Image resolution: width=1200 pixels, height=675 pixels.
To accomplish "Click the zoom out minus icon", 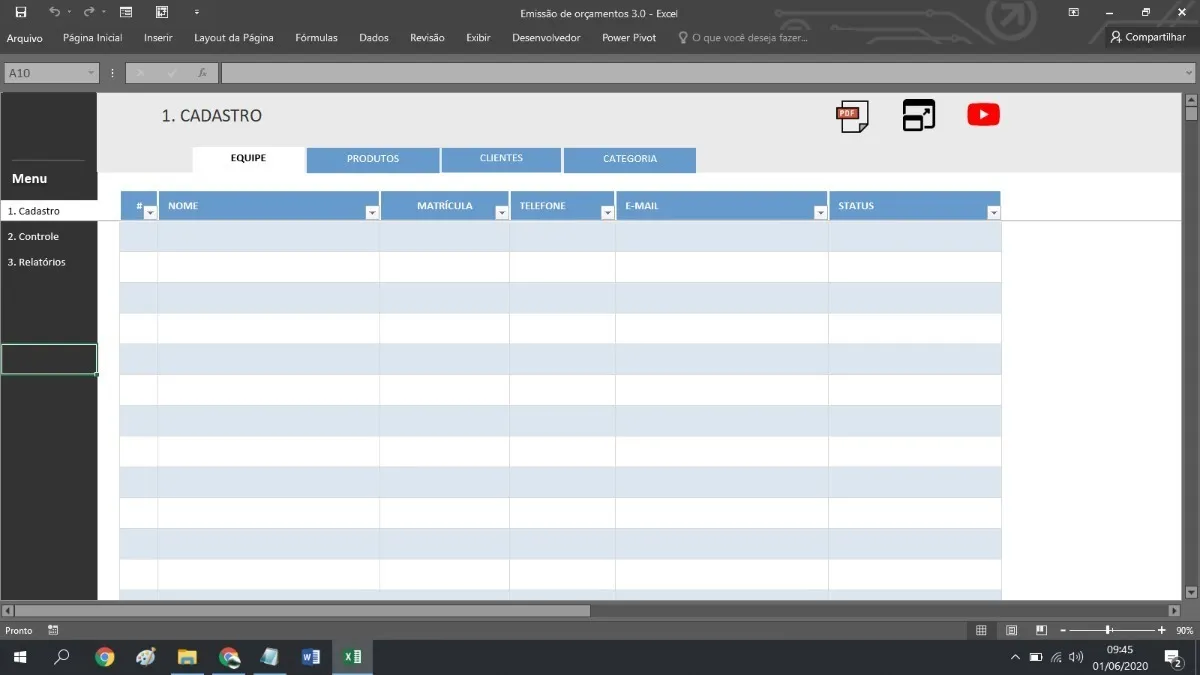I will click(1062, 631).
